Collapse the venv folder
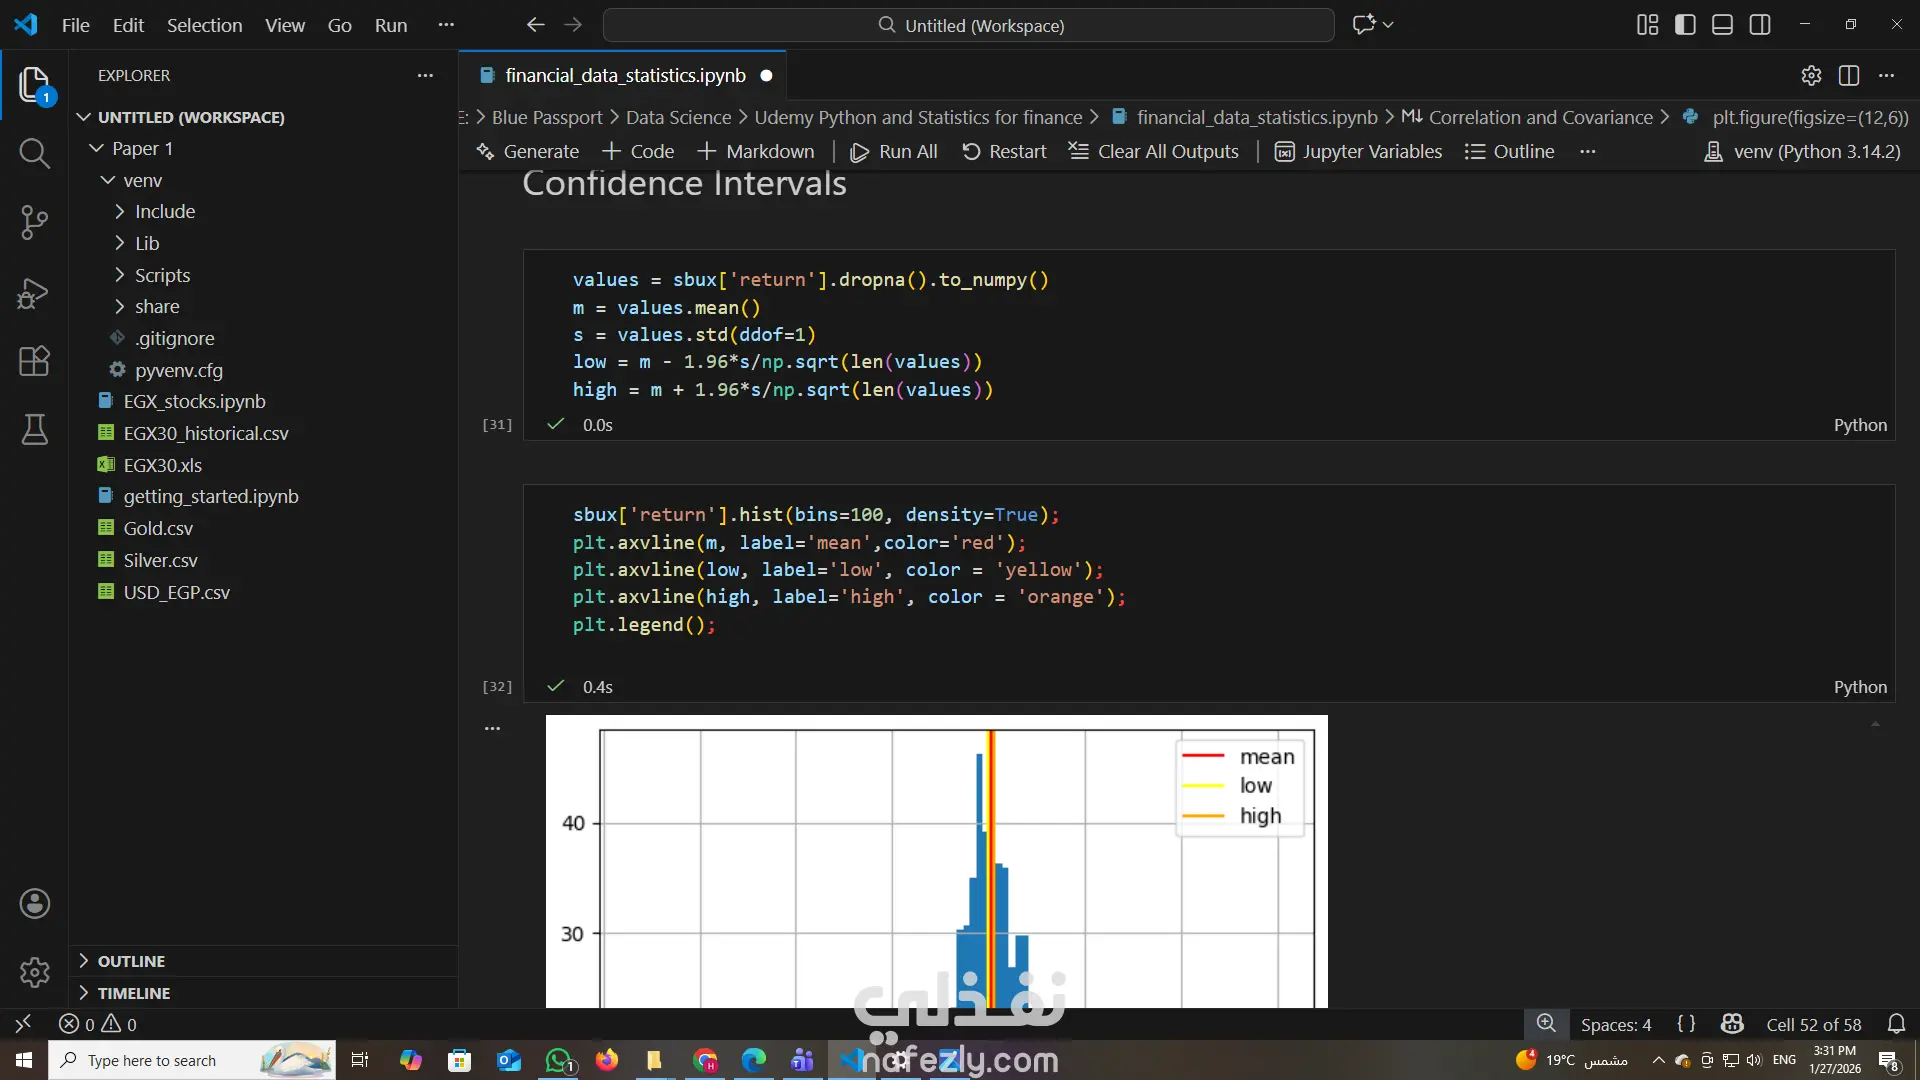 (x=142, y=180)
